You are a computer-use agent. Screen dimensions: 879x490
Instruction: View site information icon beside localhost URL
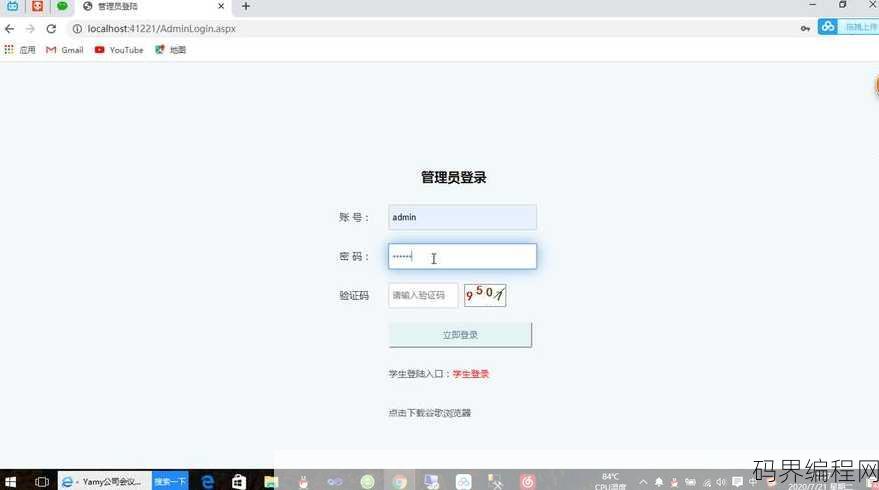coord(77,29)
